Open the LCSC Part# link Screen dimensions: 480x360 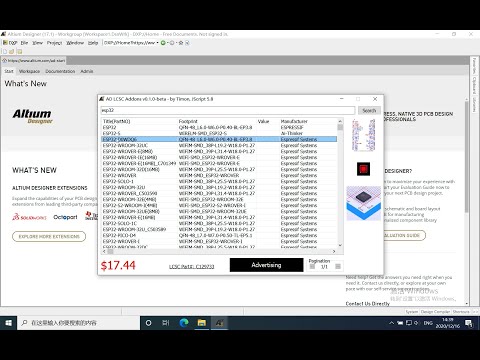[x=192, y=266]
